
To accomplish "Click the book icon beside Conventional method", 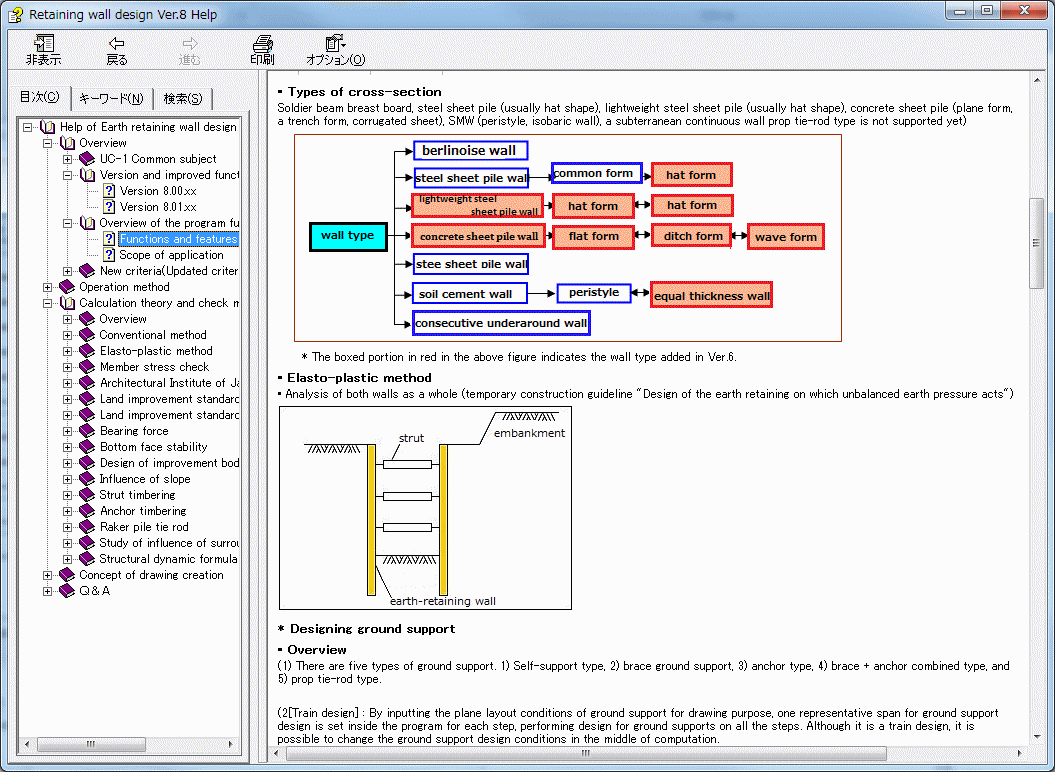I will click(x=87, y=335).
